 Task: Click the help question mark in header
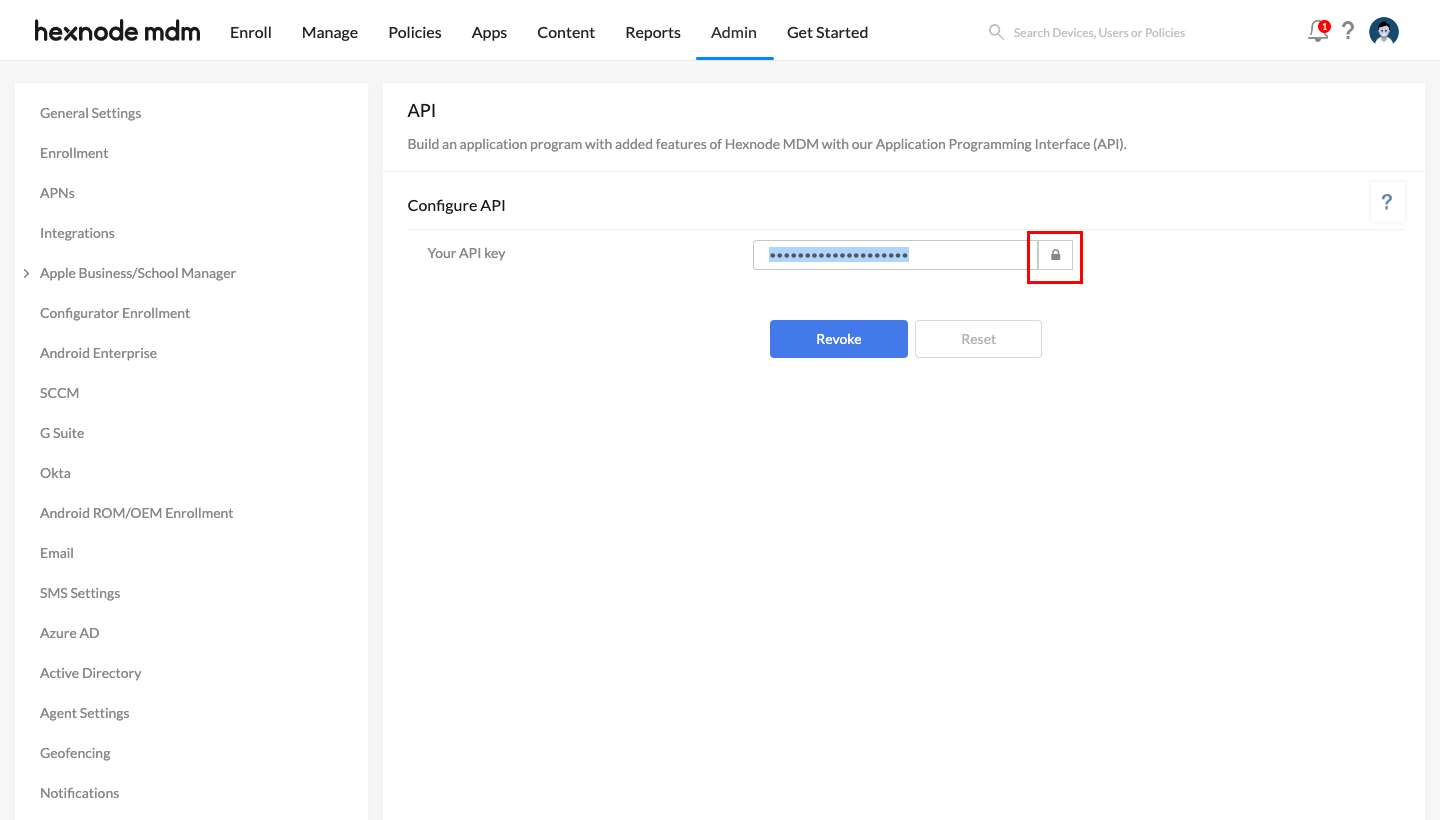[1348, 31]
